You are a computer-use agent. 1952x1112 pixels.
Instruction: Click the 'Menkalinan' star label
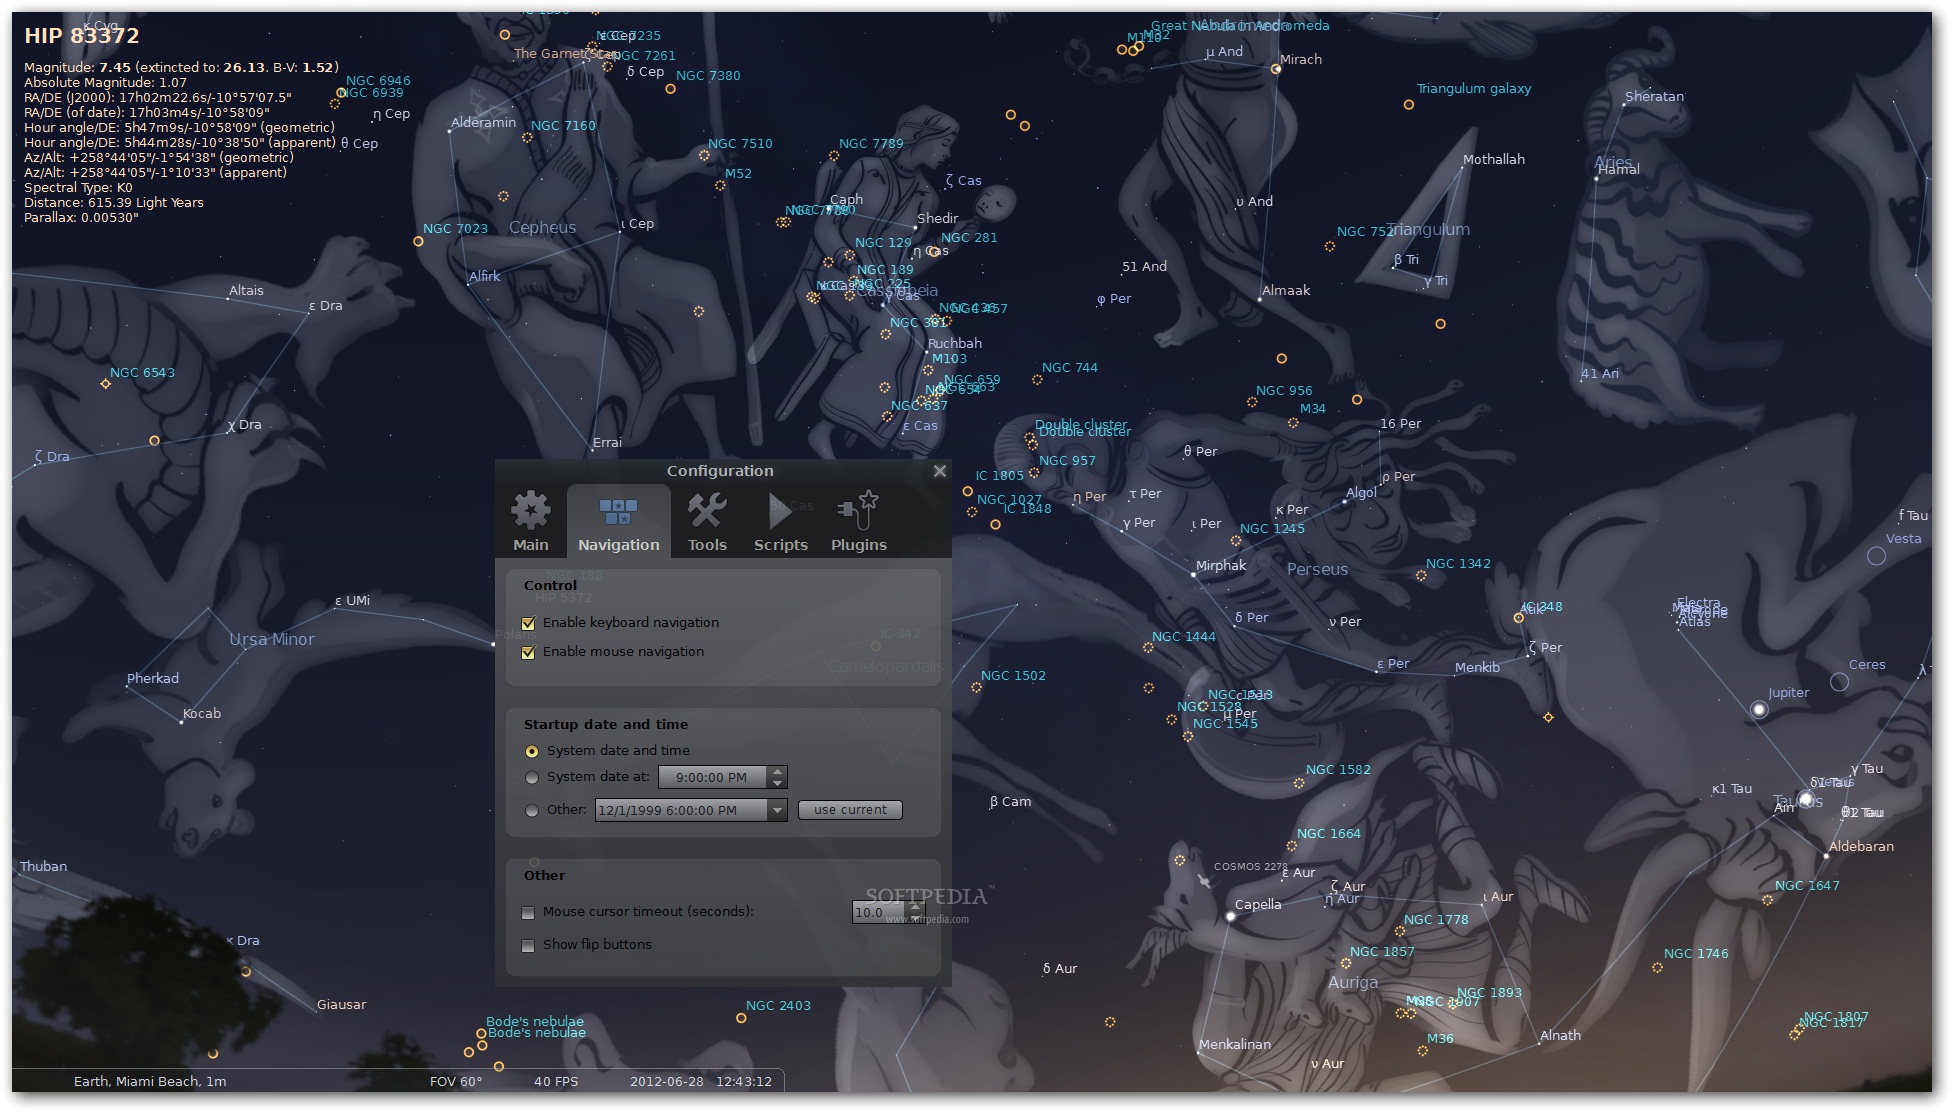click(x=1235, y=1044)
